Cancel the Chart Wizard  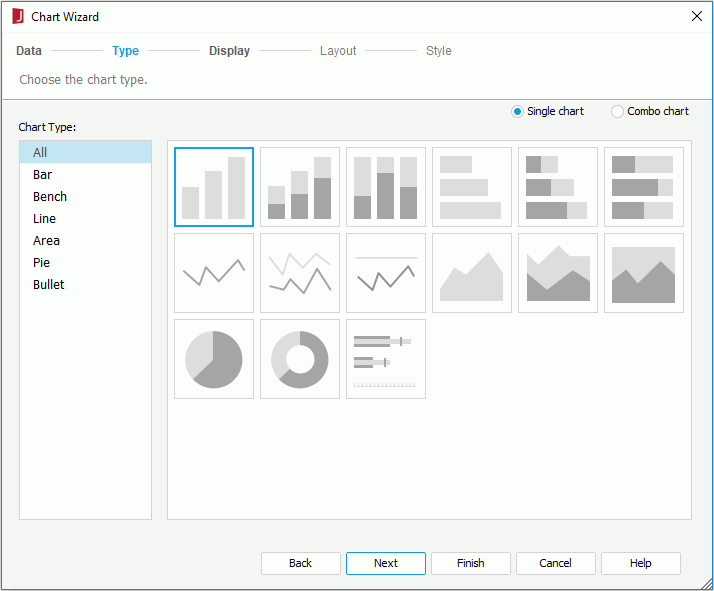click(x=556, y=563)
